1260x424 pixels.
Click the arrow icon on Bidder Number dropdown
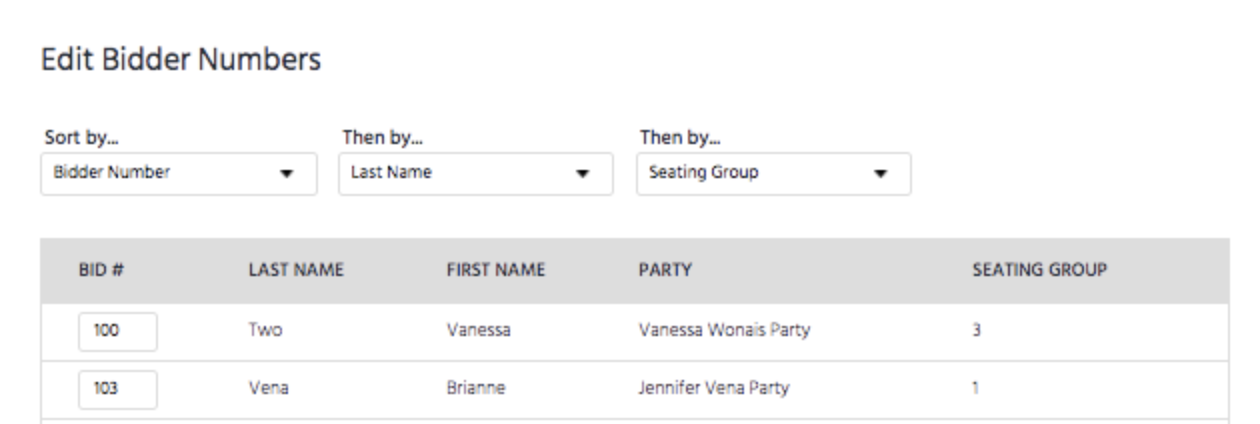tap(287, 174)
